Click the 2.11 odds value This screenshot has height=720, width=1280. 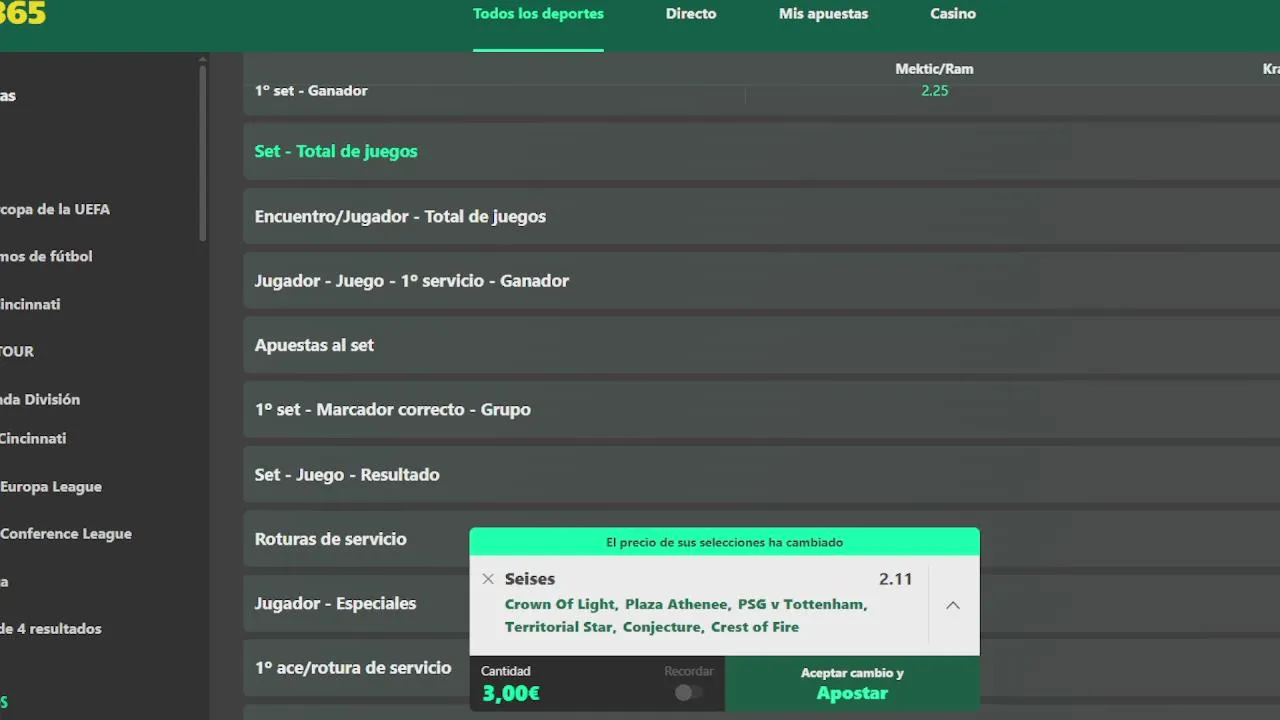click(895, 579)
